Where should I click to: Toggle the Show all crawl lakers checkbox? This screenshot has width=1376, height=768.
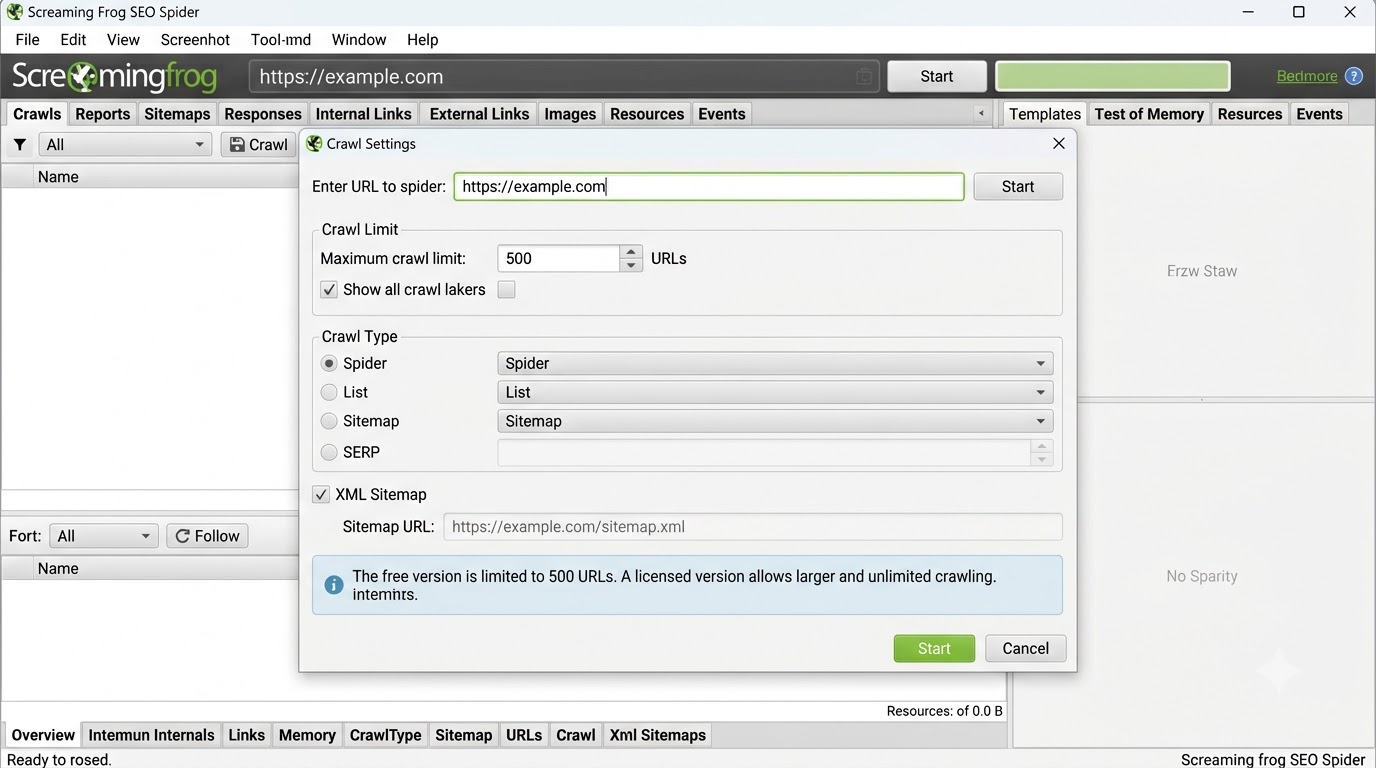click(329, 290)
